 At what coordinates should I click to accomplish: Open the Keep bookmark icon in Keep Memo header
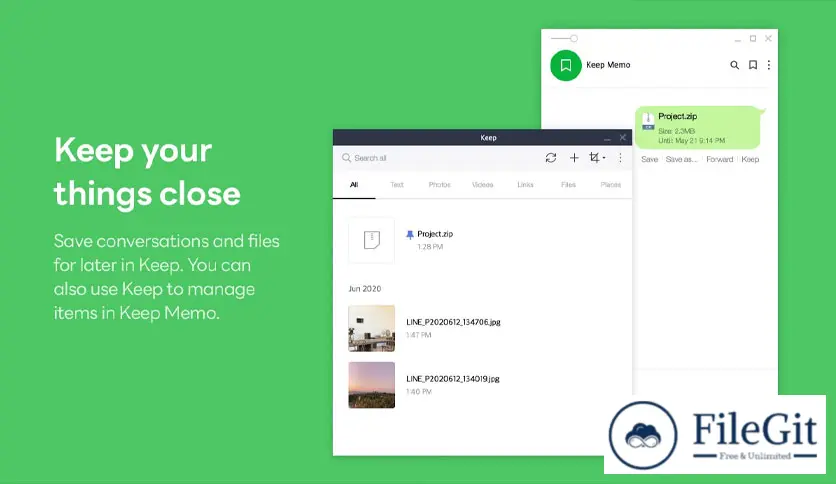coord(753,65)
